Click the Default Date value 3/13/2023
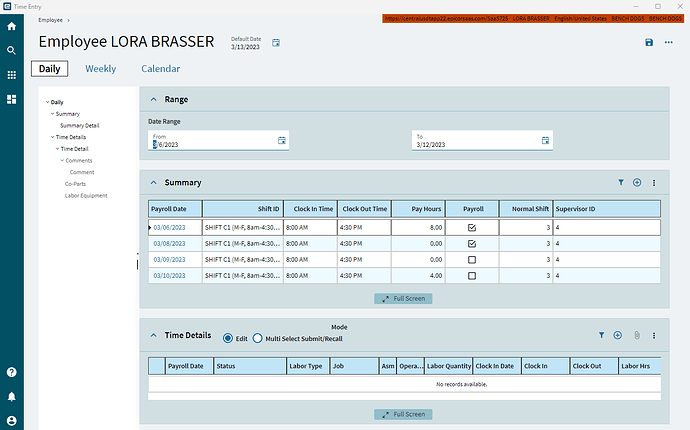690x430 pixels. (245, 47)
